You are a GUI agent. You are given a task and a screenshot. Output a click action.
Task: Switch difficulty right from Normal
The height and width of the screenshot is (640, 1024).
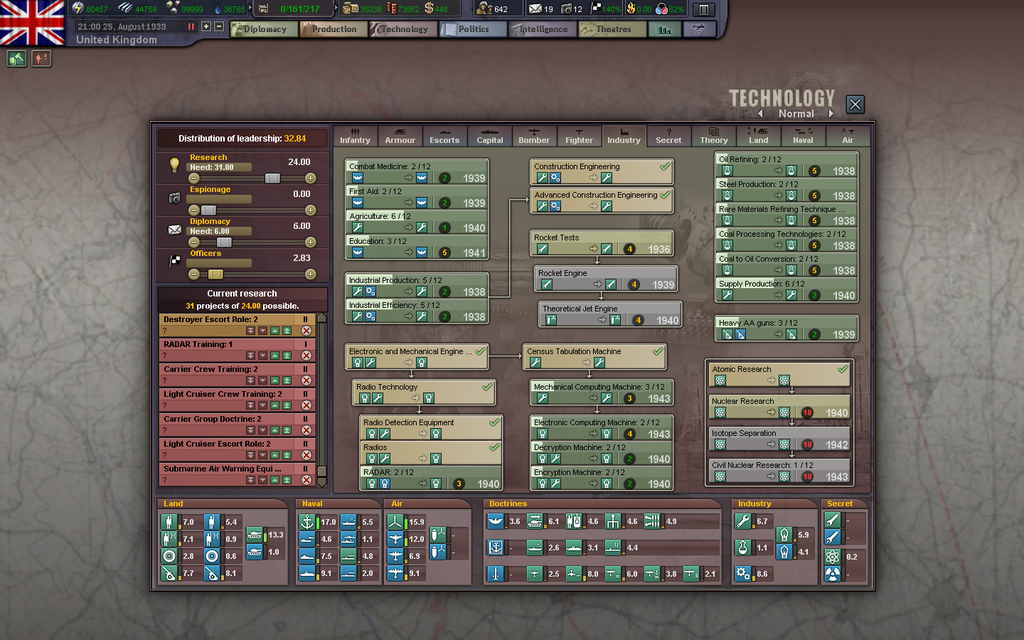tap(831, 114)
